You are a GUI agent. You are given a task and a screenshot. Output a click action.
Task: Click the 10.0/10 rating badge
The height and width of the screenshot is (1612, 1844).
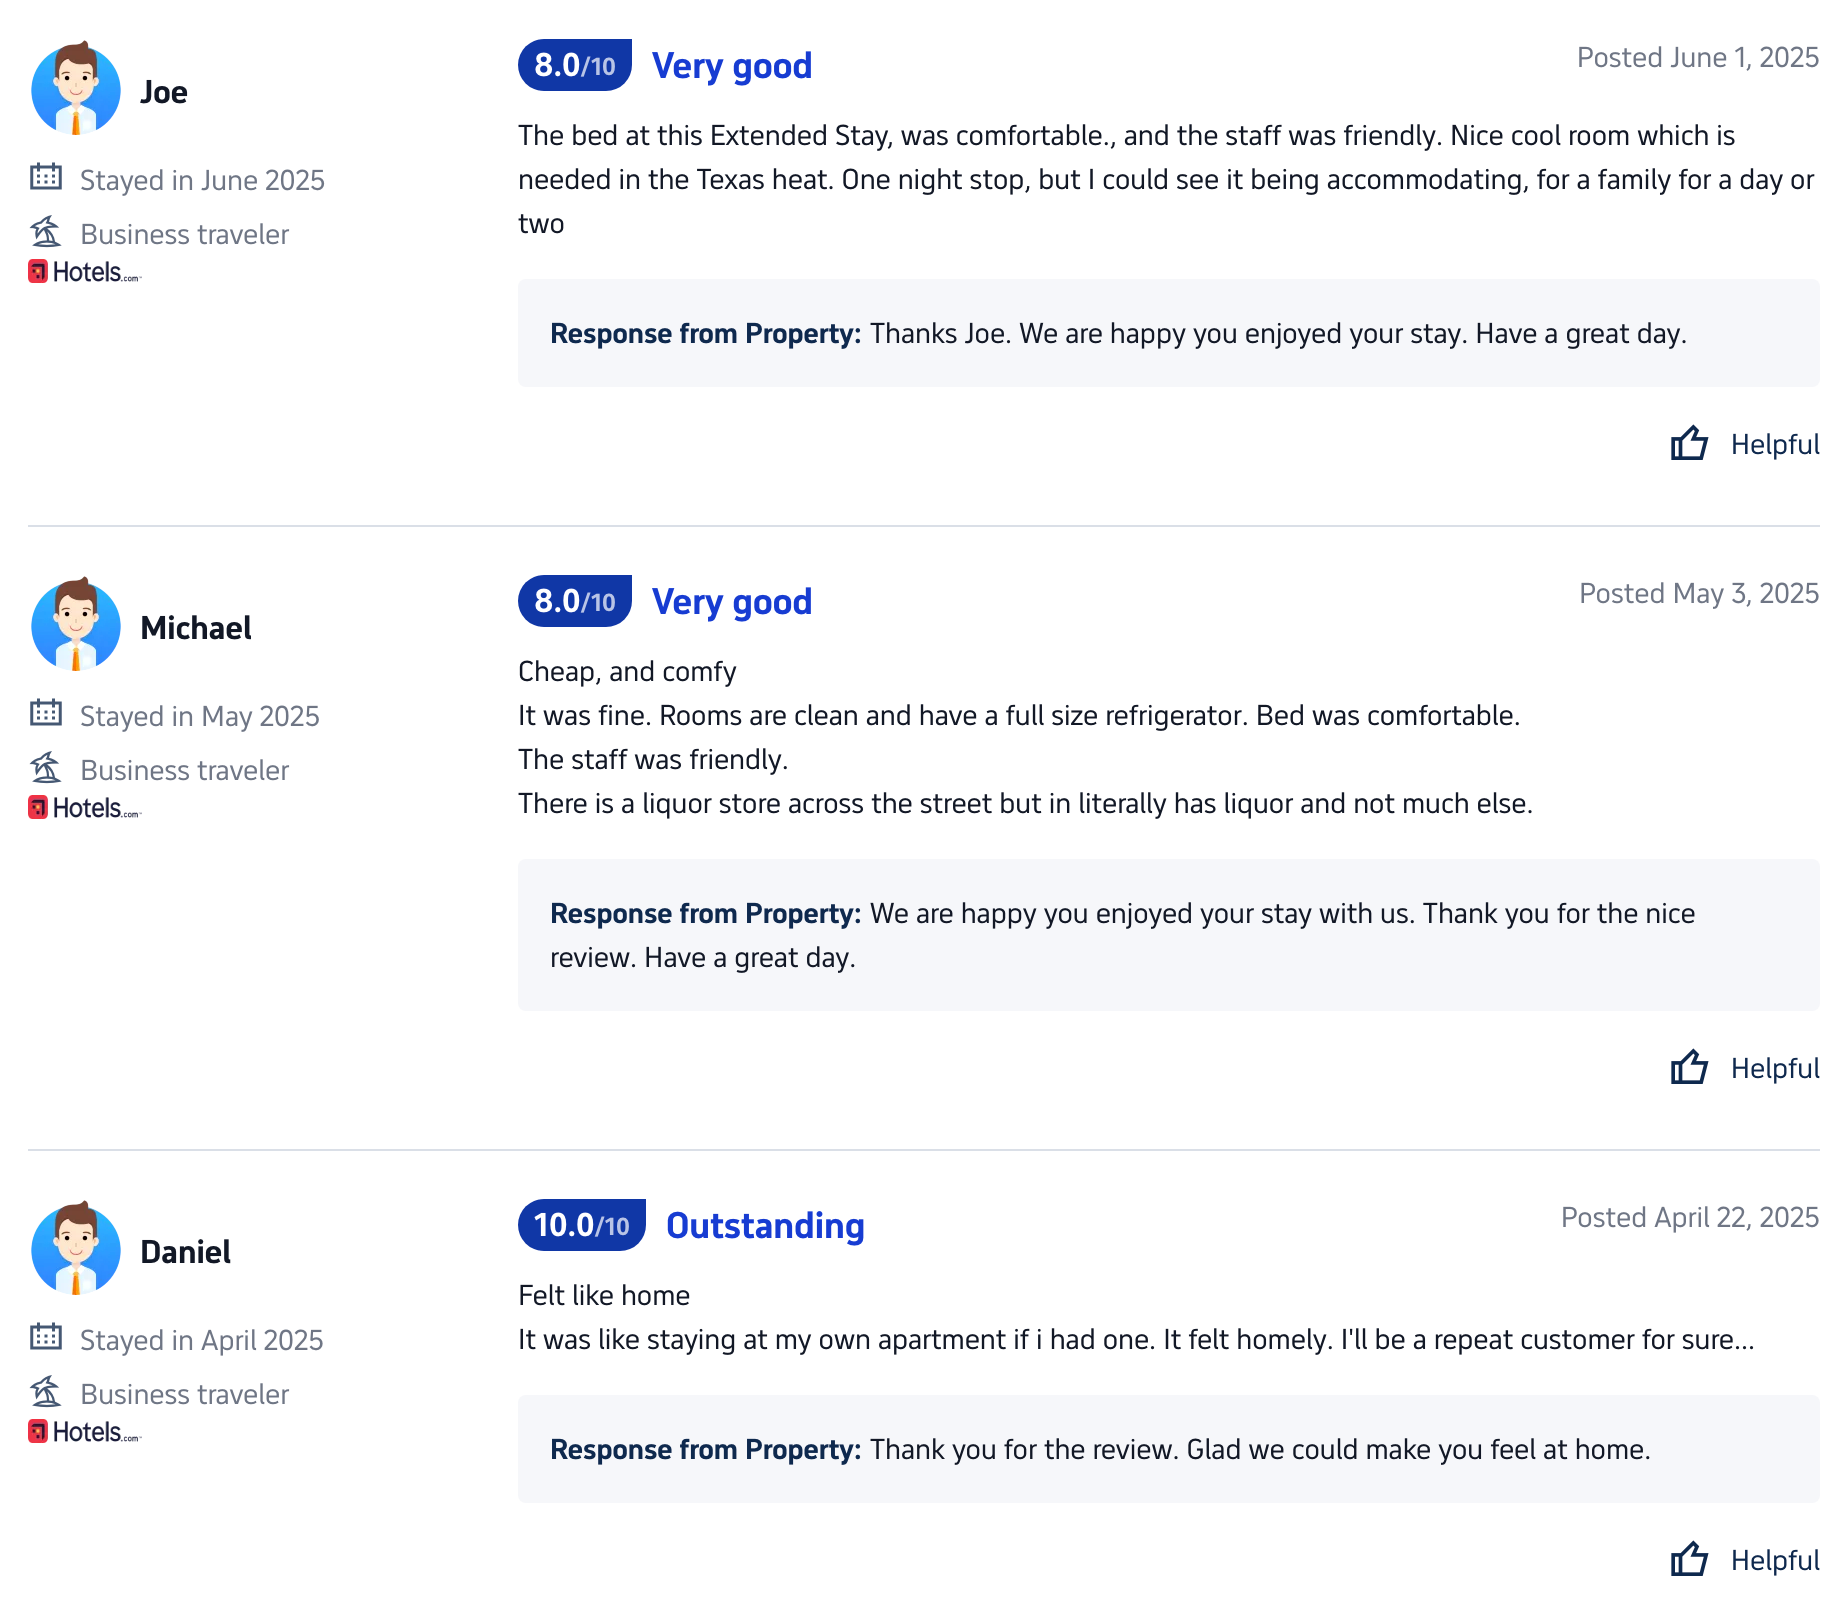tap(581, 1225)
